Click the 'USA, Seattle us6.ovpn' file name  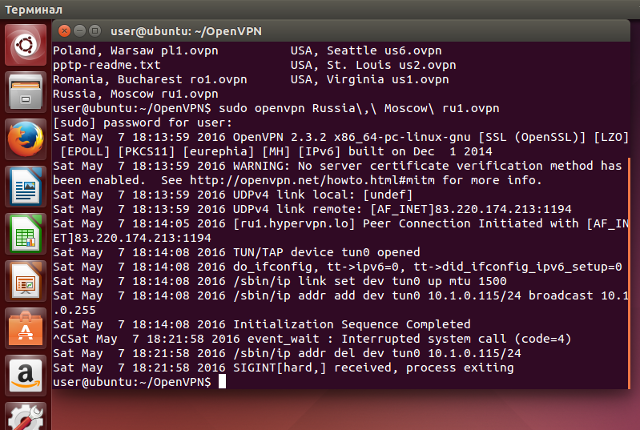(x=366, y=51)
